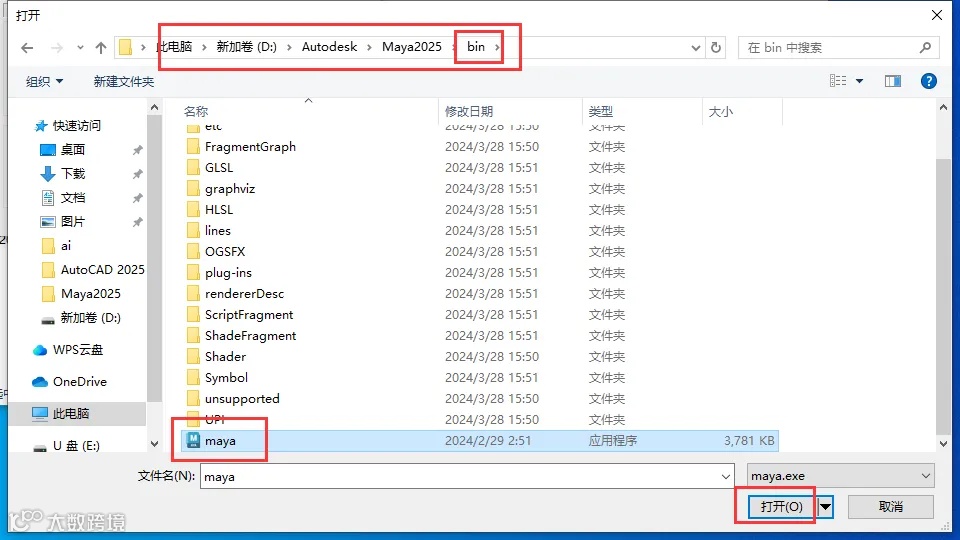
Task: Sort by 名称 column header
Action: click(x=196, y=111)
